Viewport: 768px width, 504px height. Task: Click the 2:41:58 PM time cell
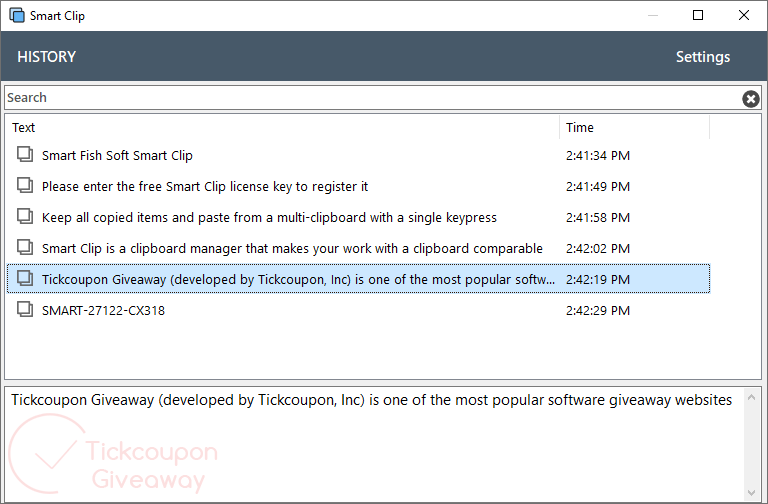598,217
